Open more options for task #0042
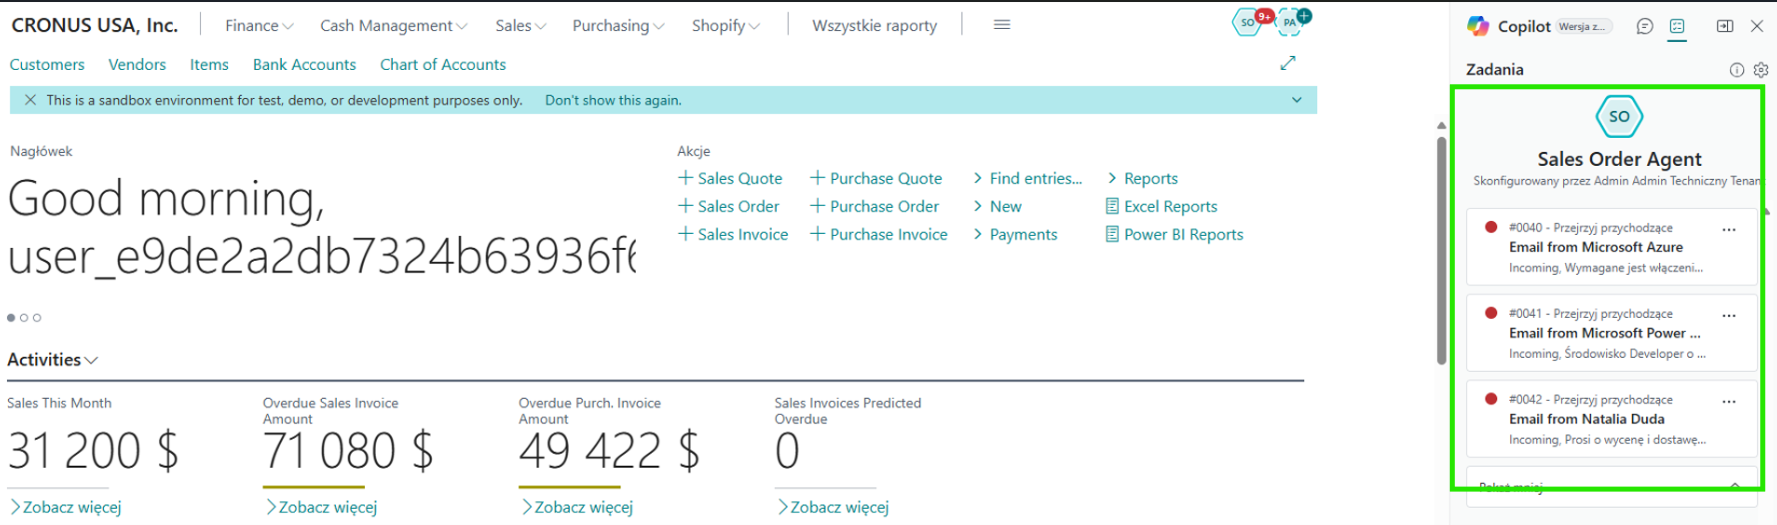This screenshot has height=525, width=1777. tap(1729, 402)
